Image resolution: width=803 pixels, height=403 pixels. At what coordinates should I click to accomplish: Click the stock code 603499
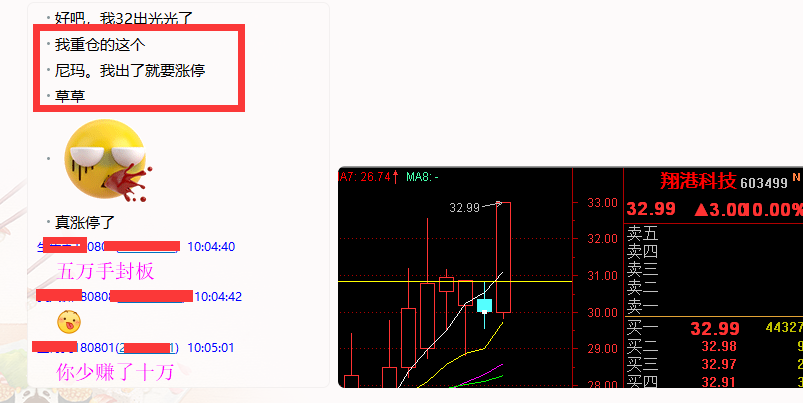point(764,182)
